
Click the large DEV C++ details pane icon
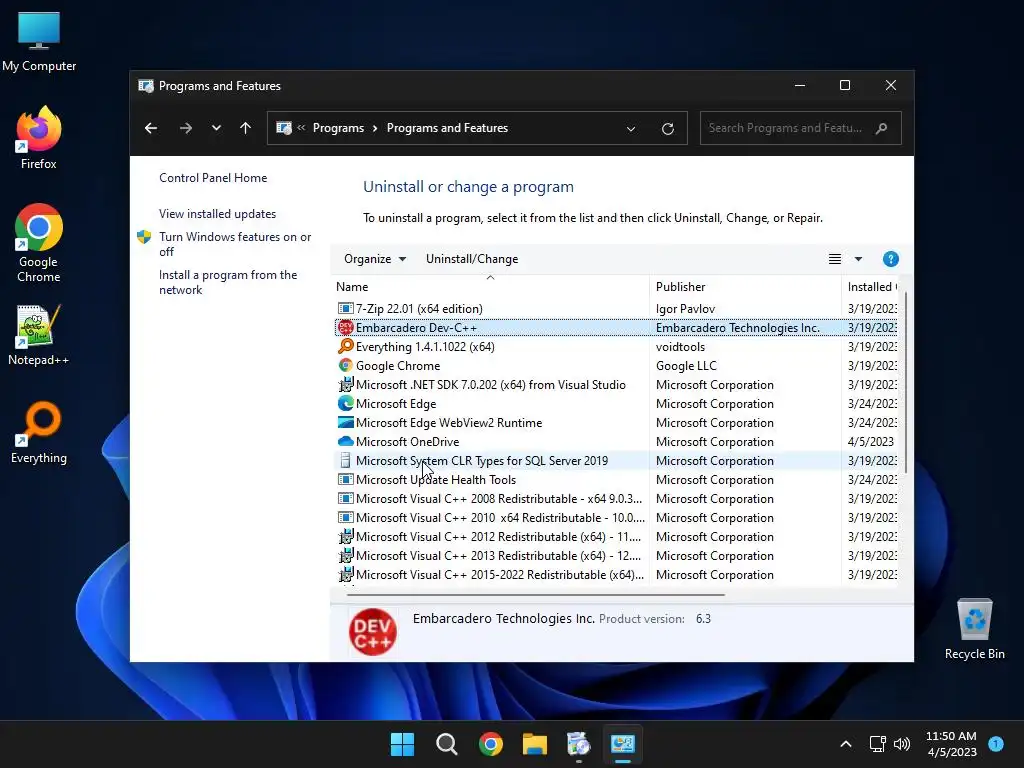[373, 632]
